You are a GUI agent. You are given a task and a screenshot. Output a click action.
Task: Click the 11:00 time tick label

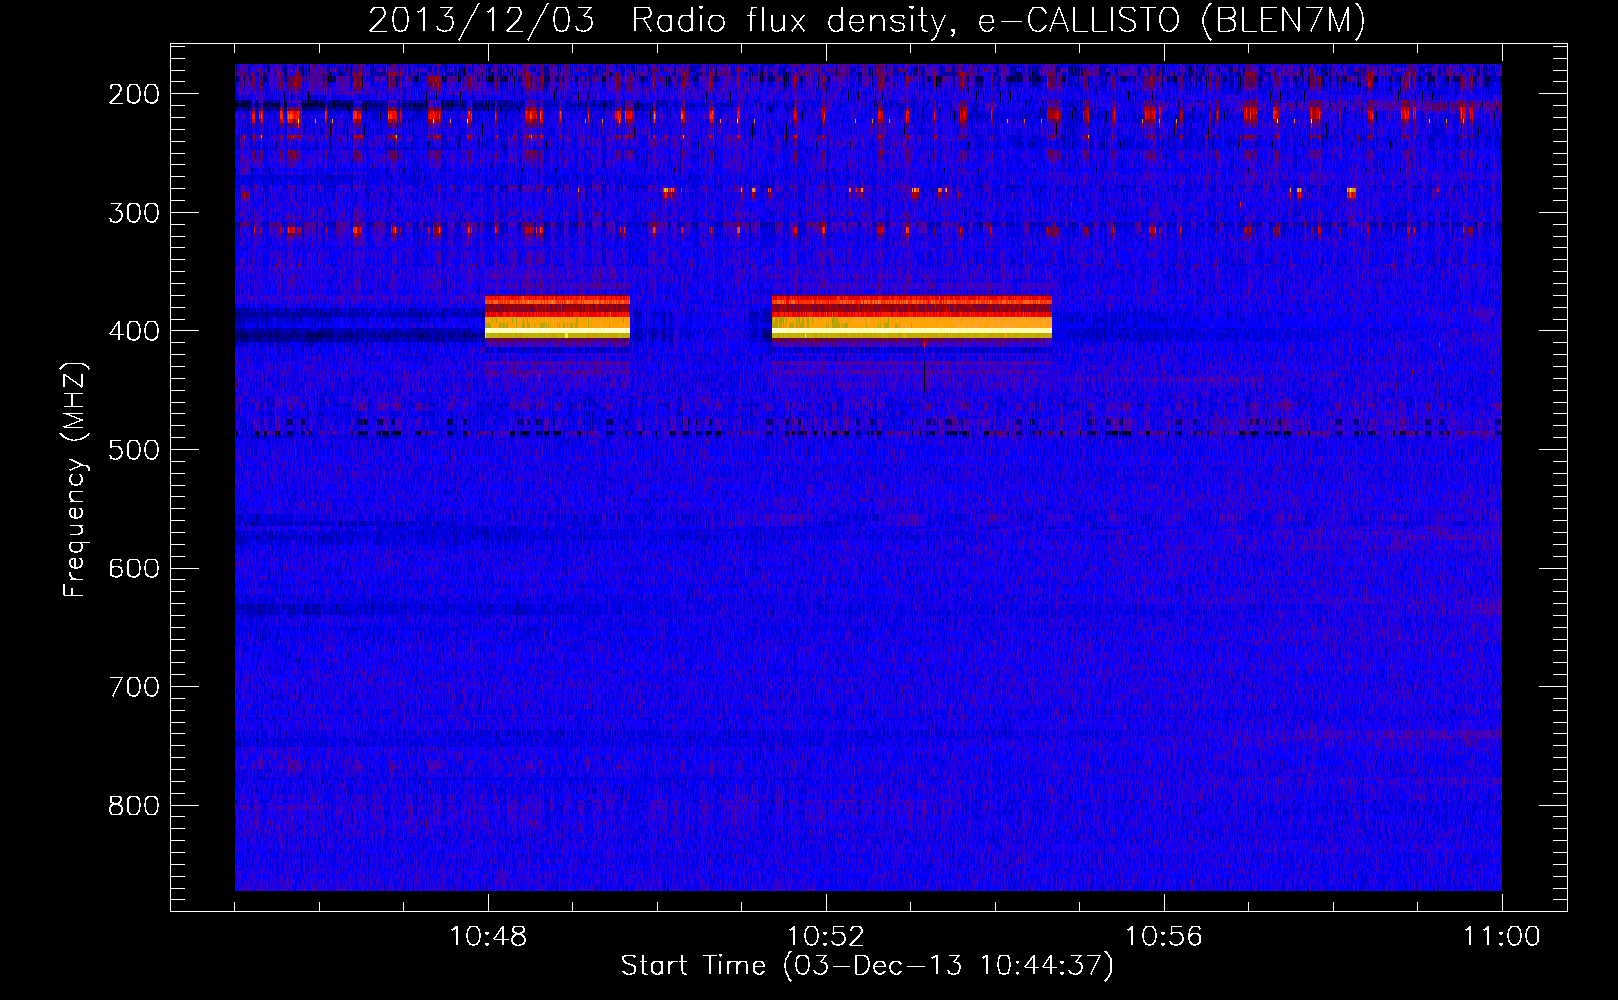click(x=1502, y=937)
